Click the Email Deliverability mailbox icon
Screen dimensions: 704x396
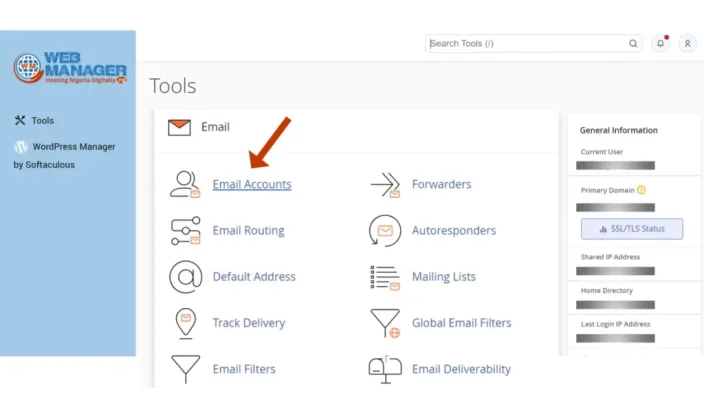tap(385, 370)
